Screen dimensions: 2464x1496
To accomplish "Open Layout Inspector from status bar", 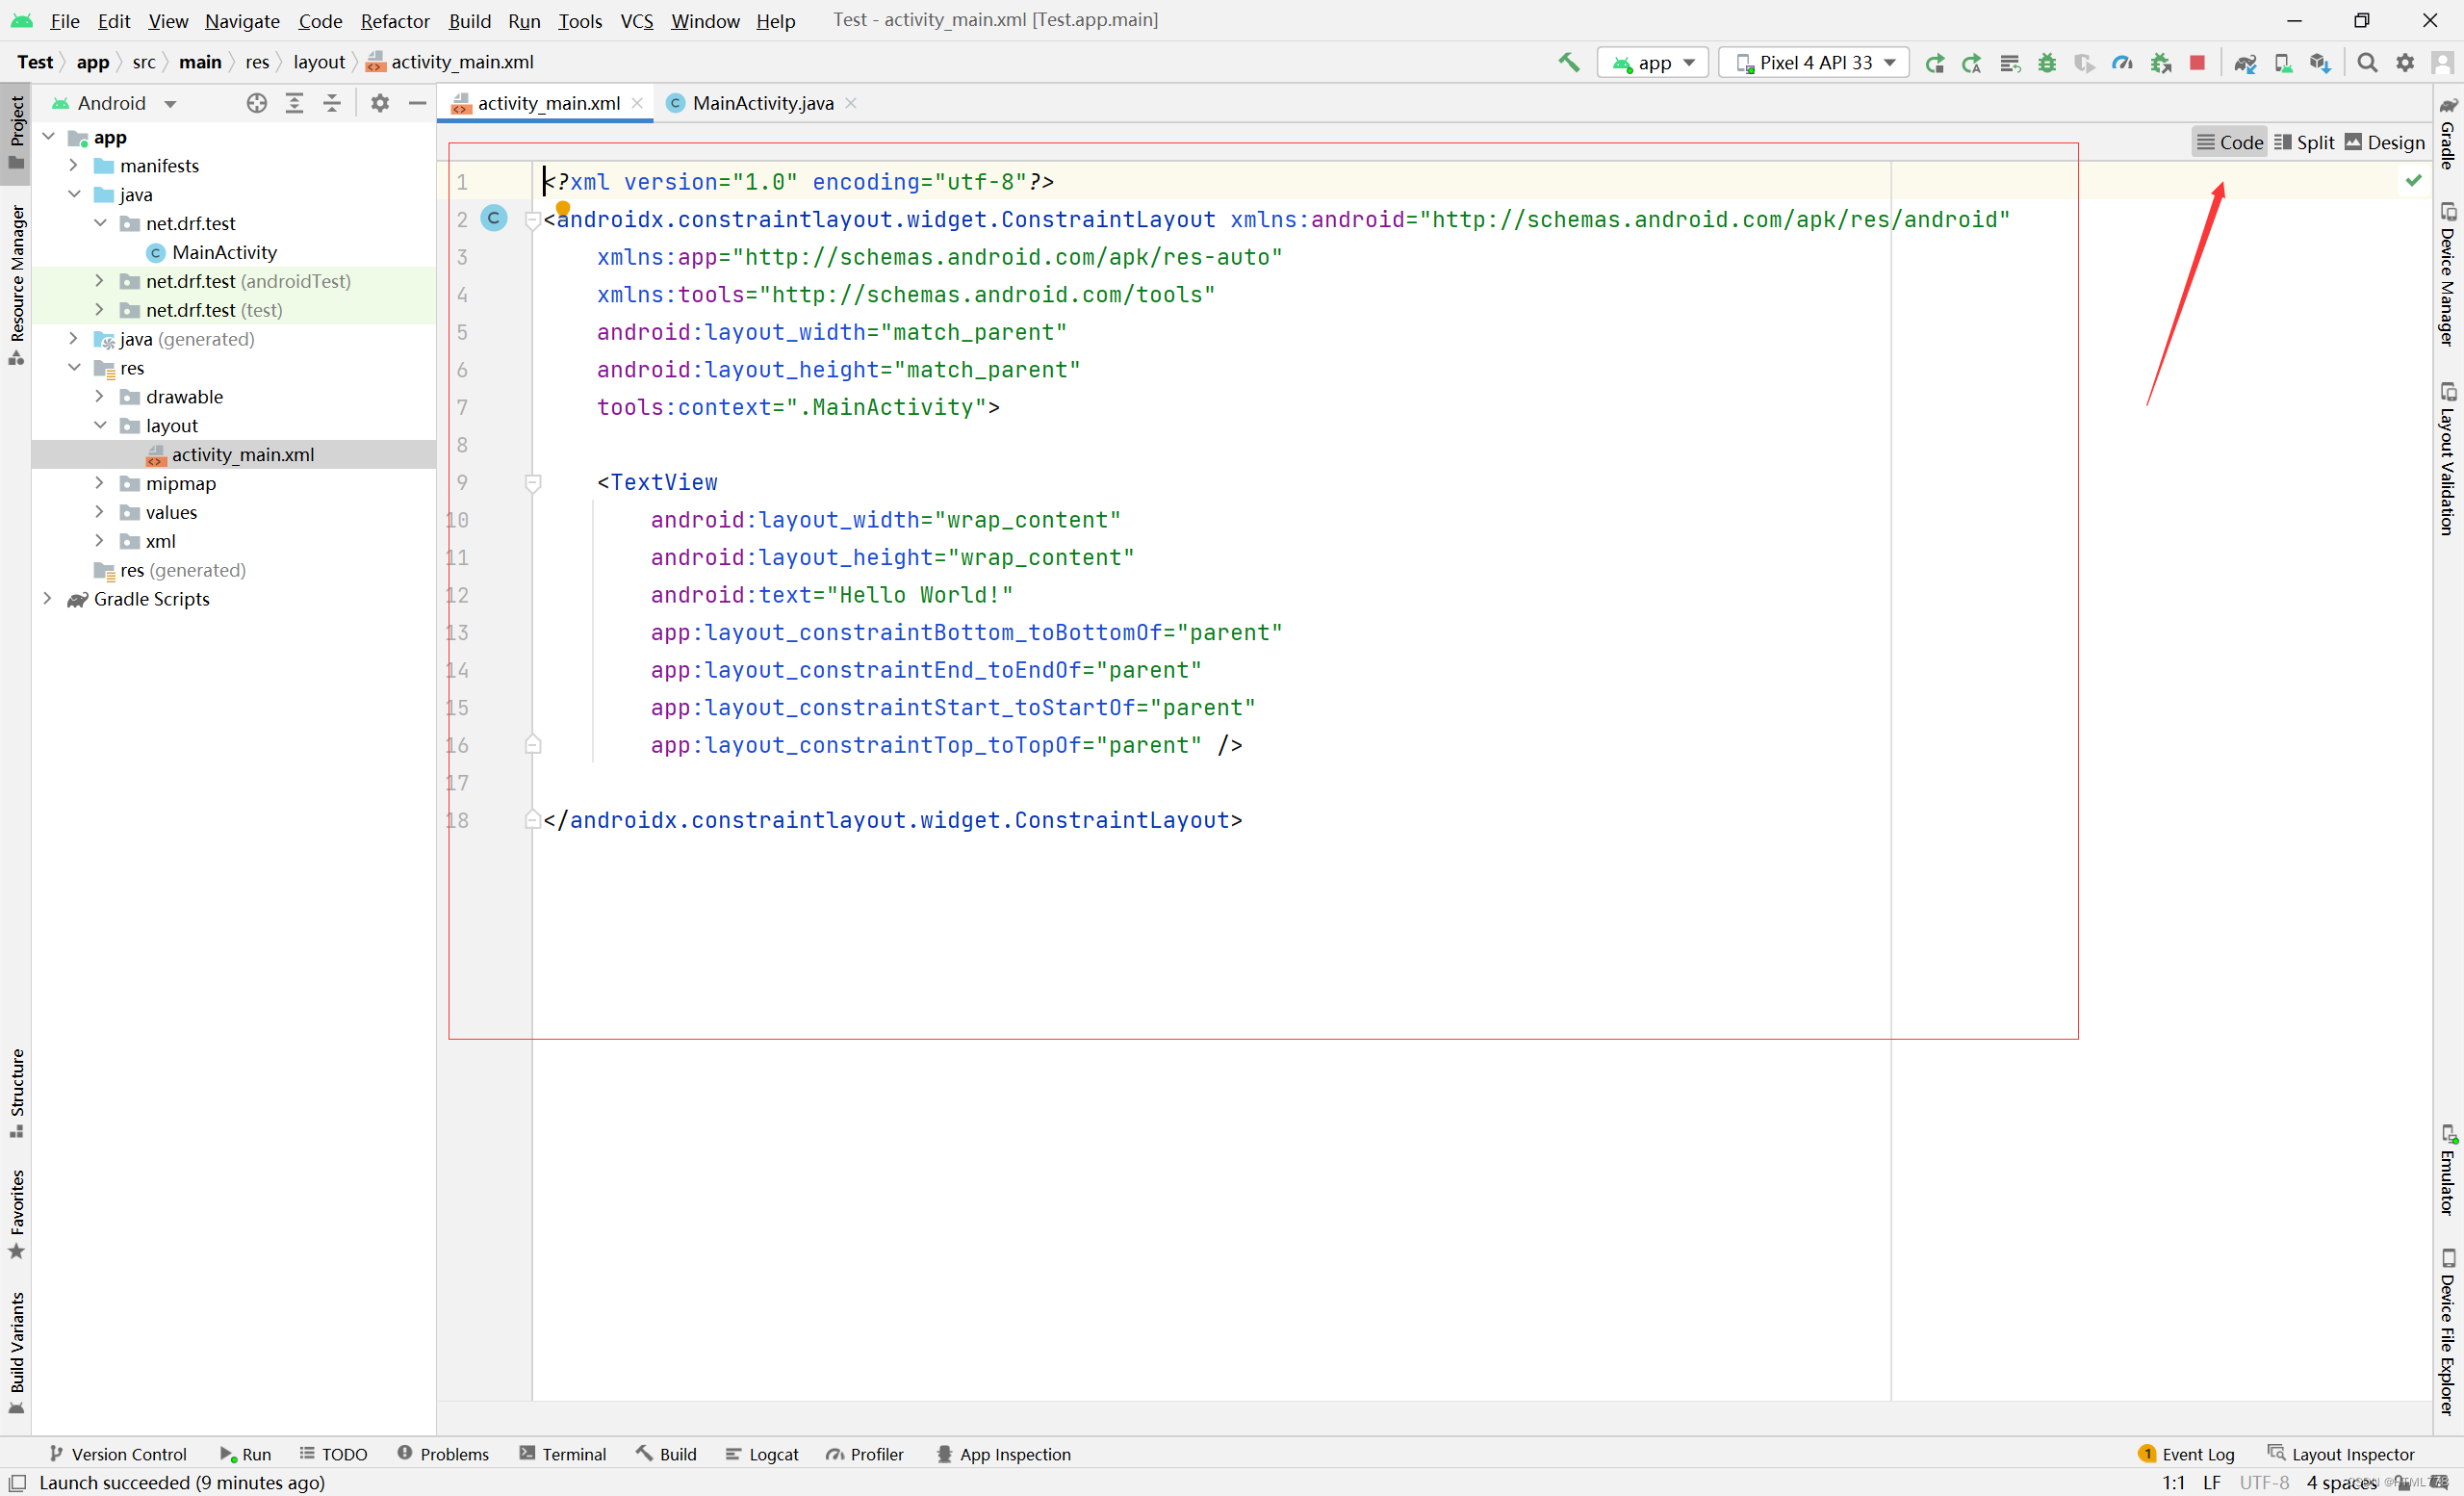I will click(2341, 1454).
